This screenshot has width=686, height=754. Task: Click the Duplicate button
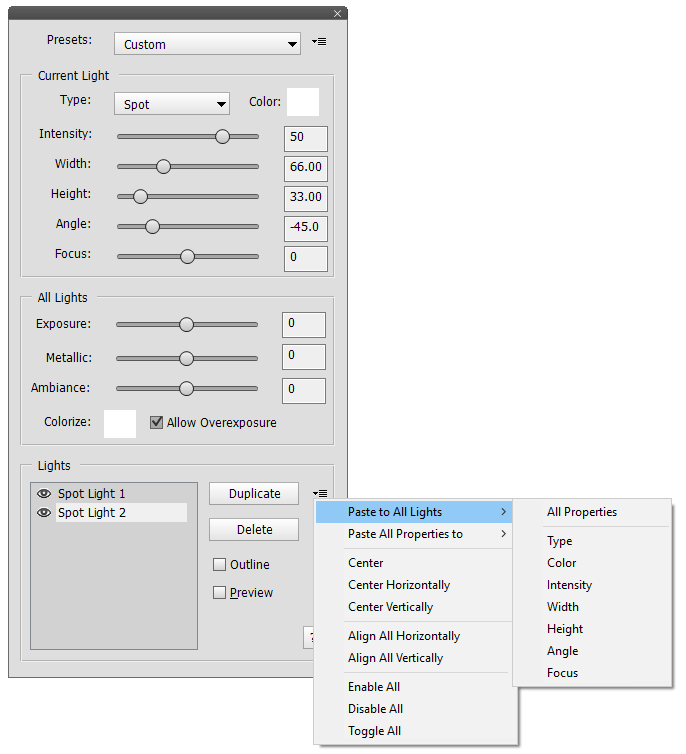click(x=254, y=493)
